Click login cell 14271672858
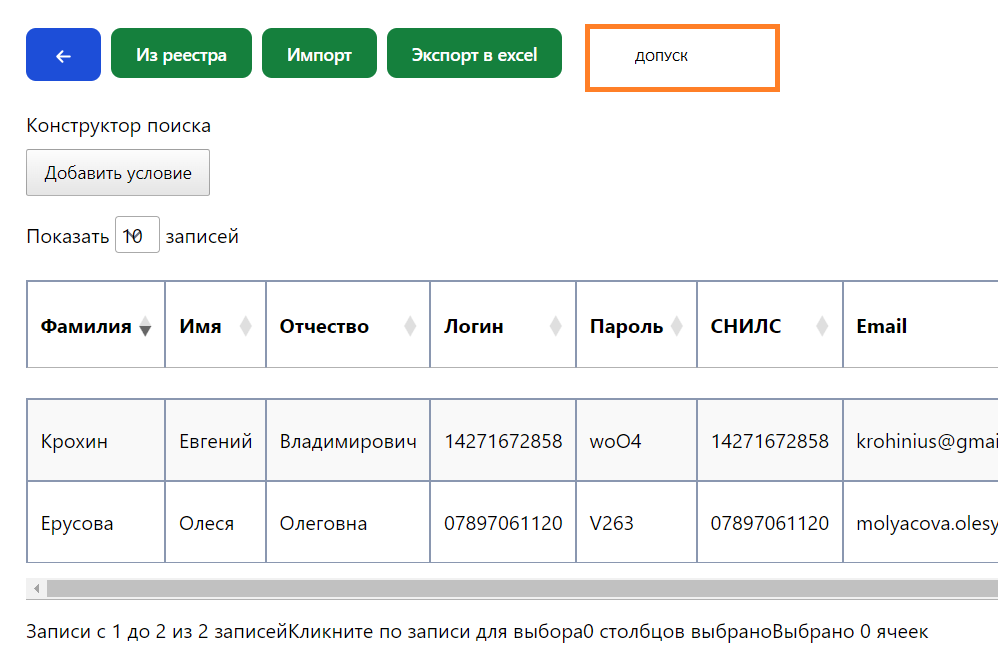Image resolution: width=998 pixels, height=657 pixels. [503, 441]
